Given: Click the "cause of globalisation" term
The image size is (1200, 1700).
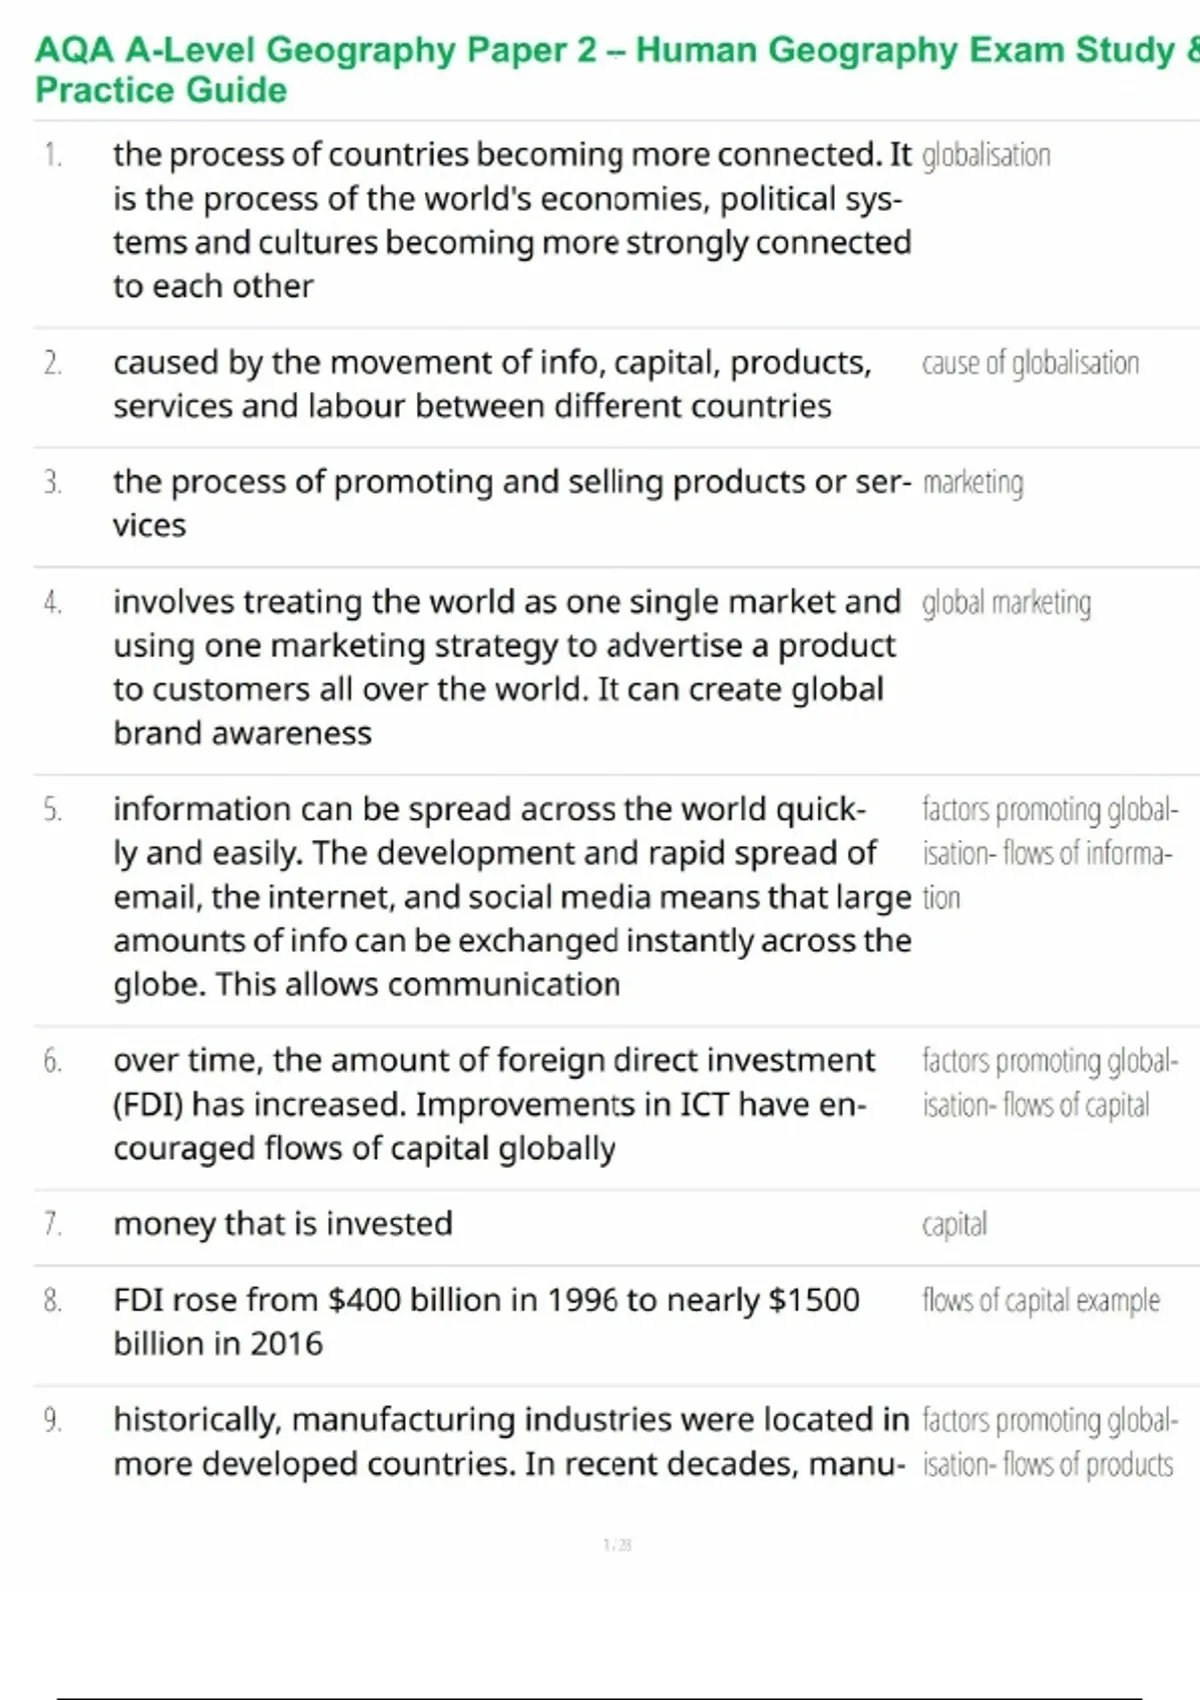Looking at the screenshot, I should coord(1030,364).
